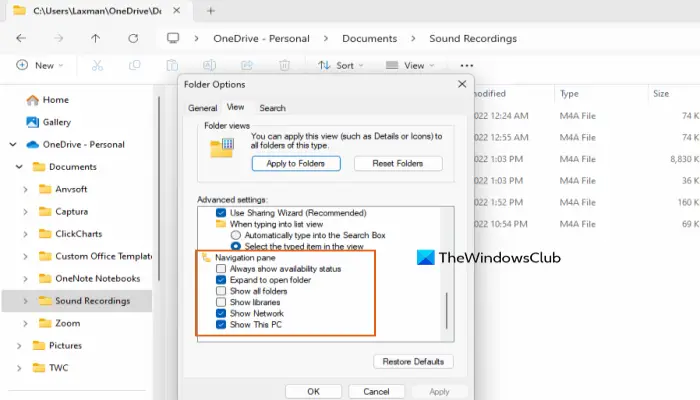Select the Captura folder icon in sidebar
This screenshot has height=400, width=700.
pos(45,211)
